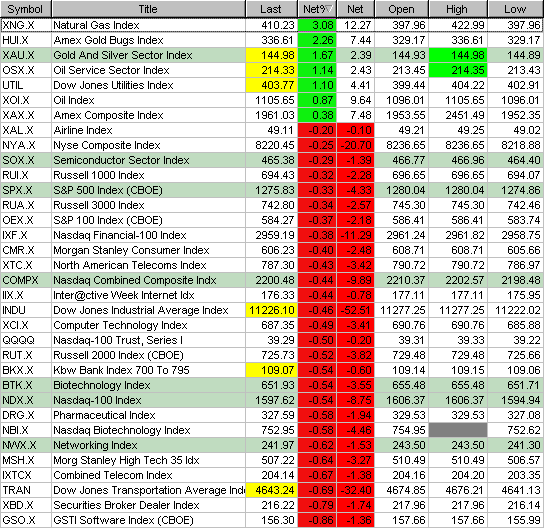Click the Low column header

516,9
